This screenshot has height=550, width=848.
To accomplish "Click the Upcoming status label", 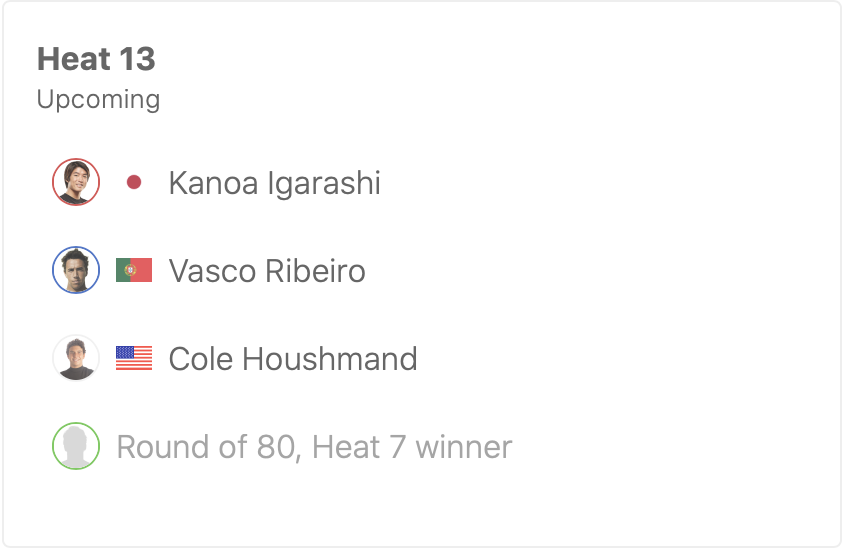I will [x=98, y=100].
